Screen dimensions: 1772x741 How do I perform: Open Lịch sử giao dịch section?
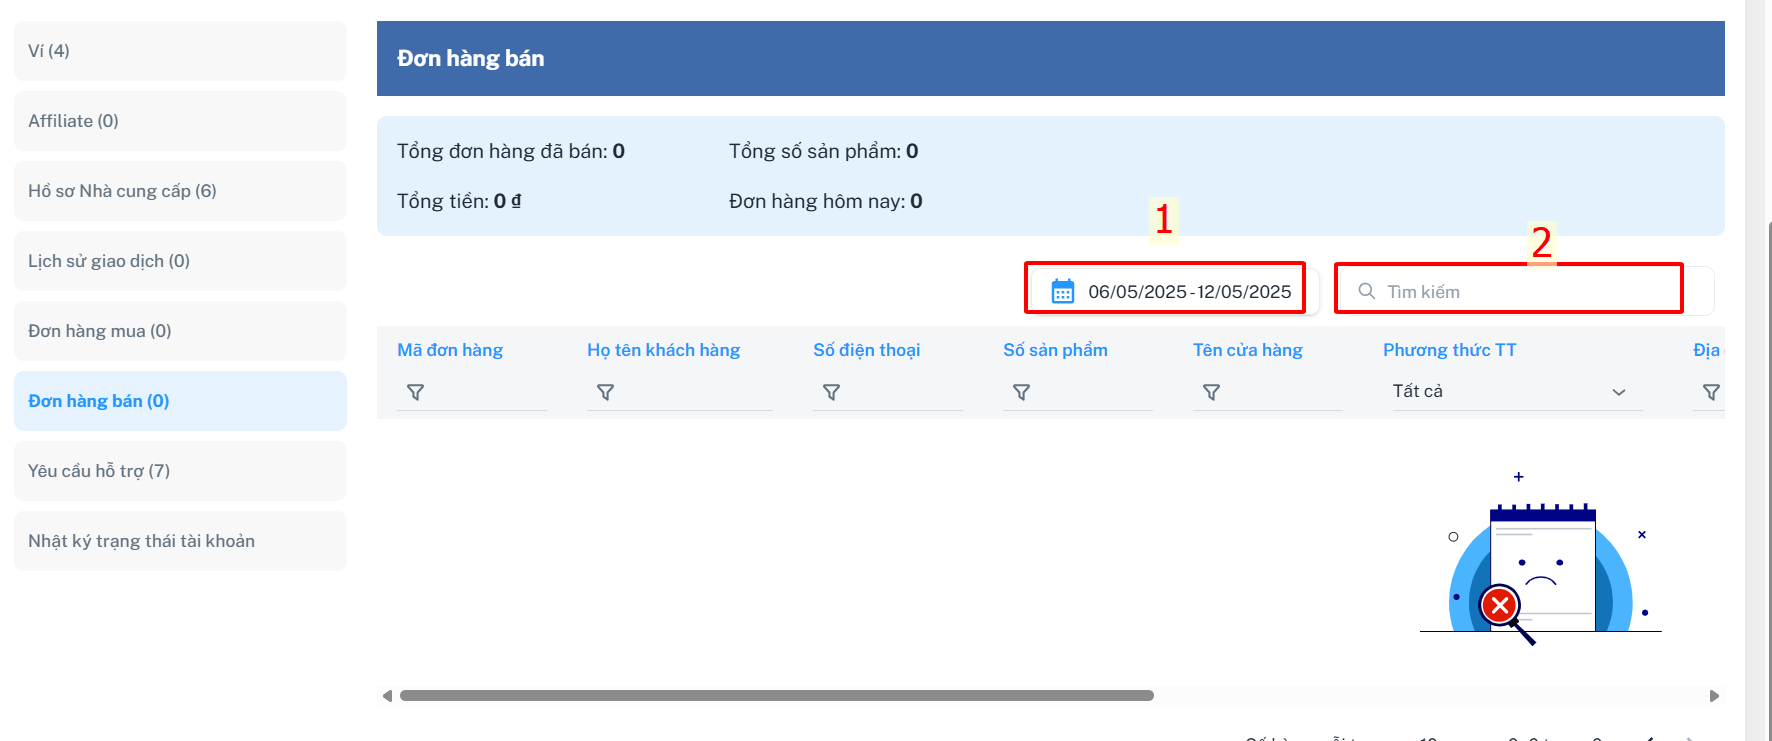click(x=180, y=261)
